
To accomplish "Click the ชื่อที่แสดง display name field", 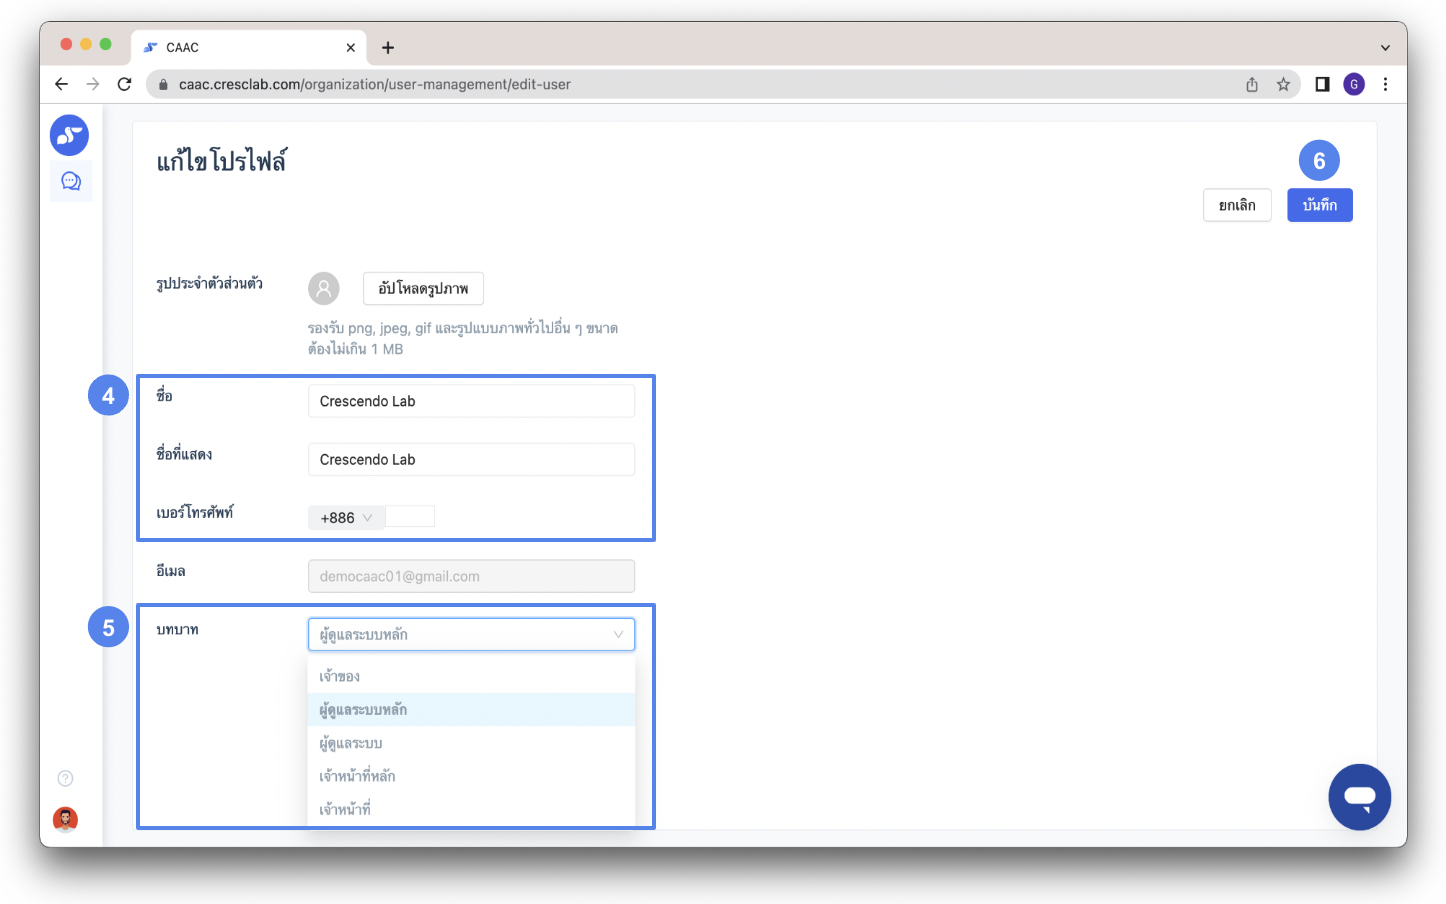I will (x=471, y=460).
